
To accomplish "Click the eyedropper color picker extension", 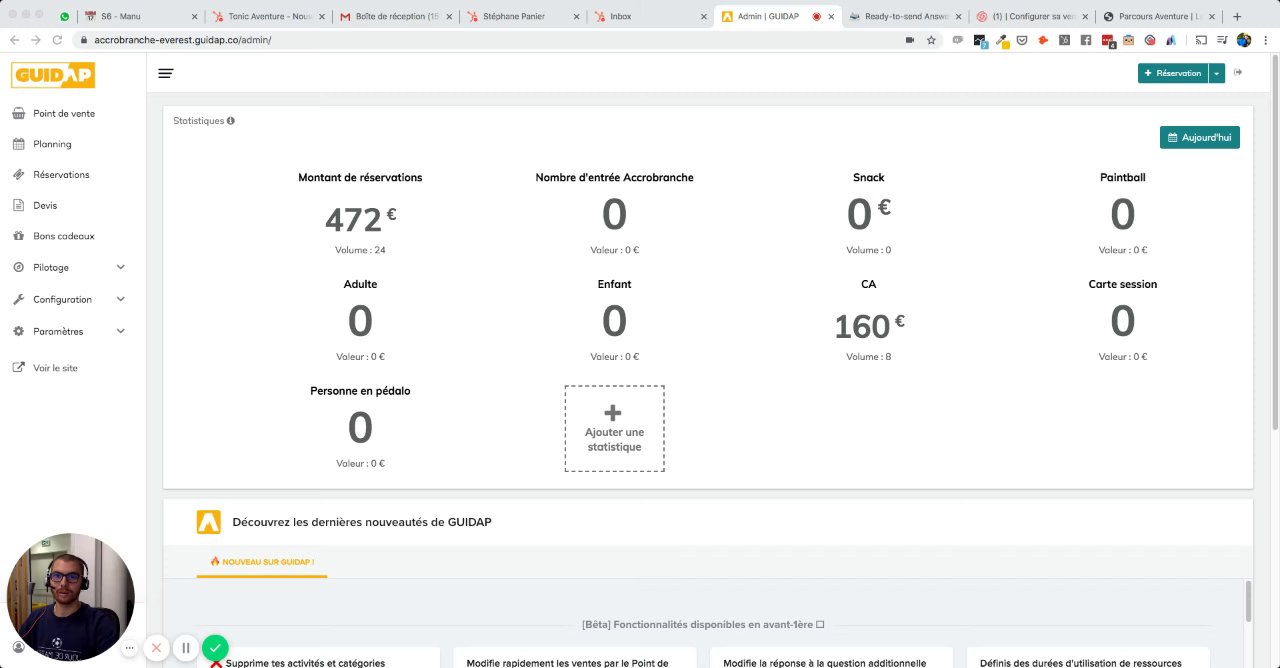I will click(1001, 40).
